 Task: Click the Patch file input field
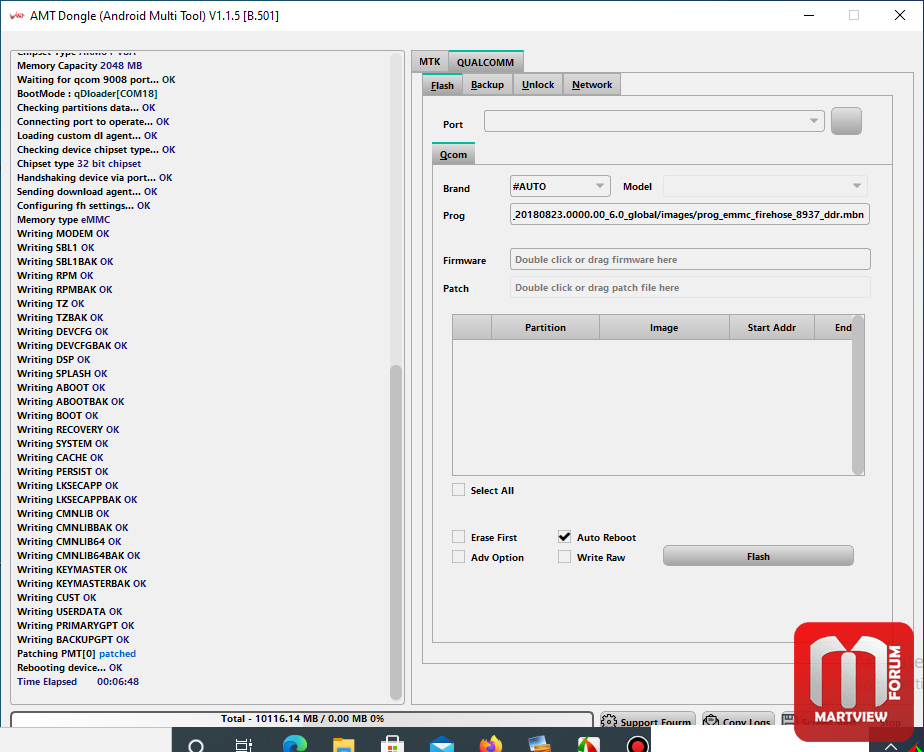coord(689,288)
